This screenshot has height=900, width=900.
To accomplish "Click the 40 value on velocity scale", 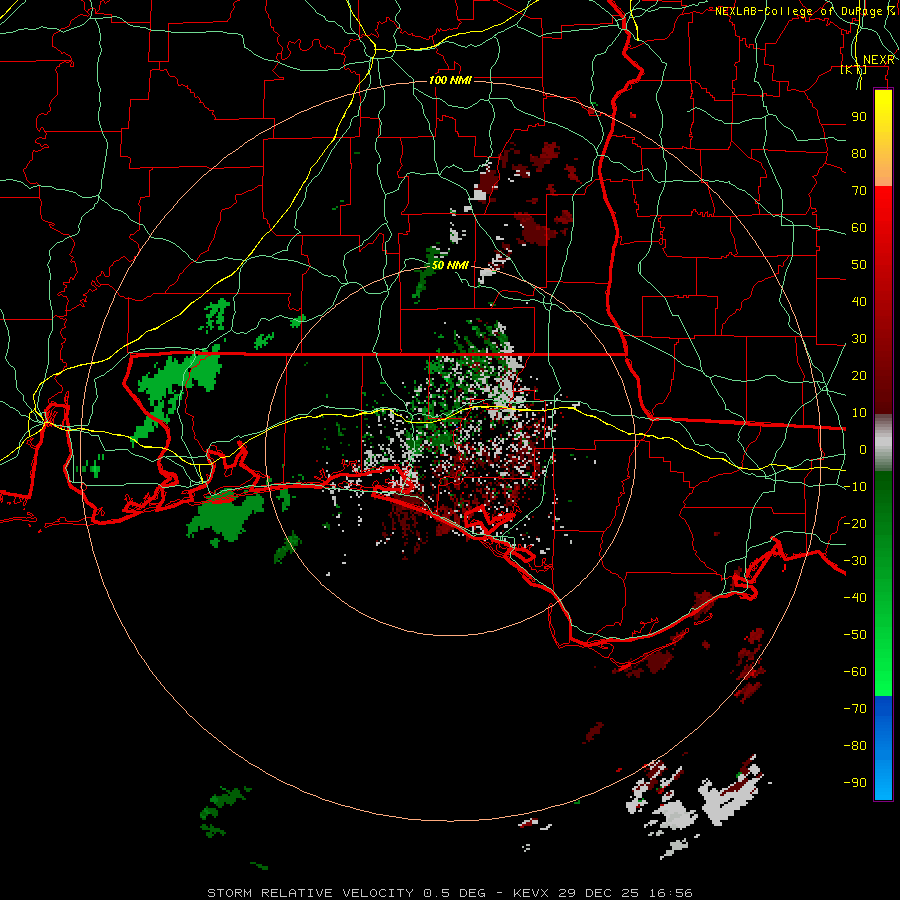I will coord(859,301).
